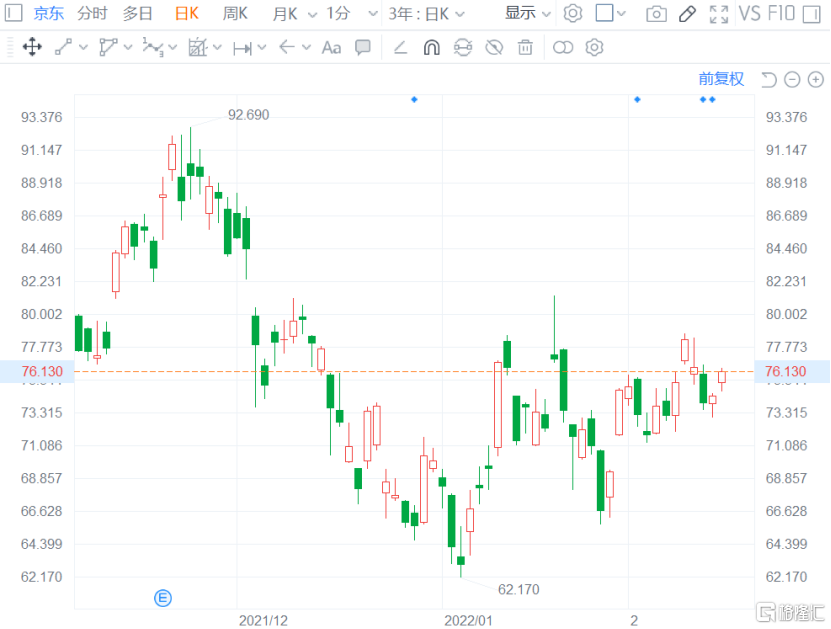Click the E earnings marker on timeline
The height and width of the screenshot is (629, 831).
point(163,598)
